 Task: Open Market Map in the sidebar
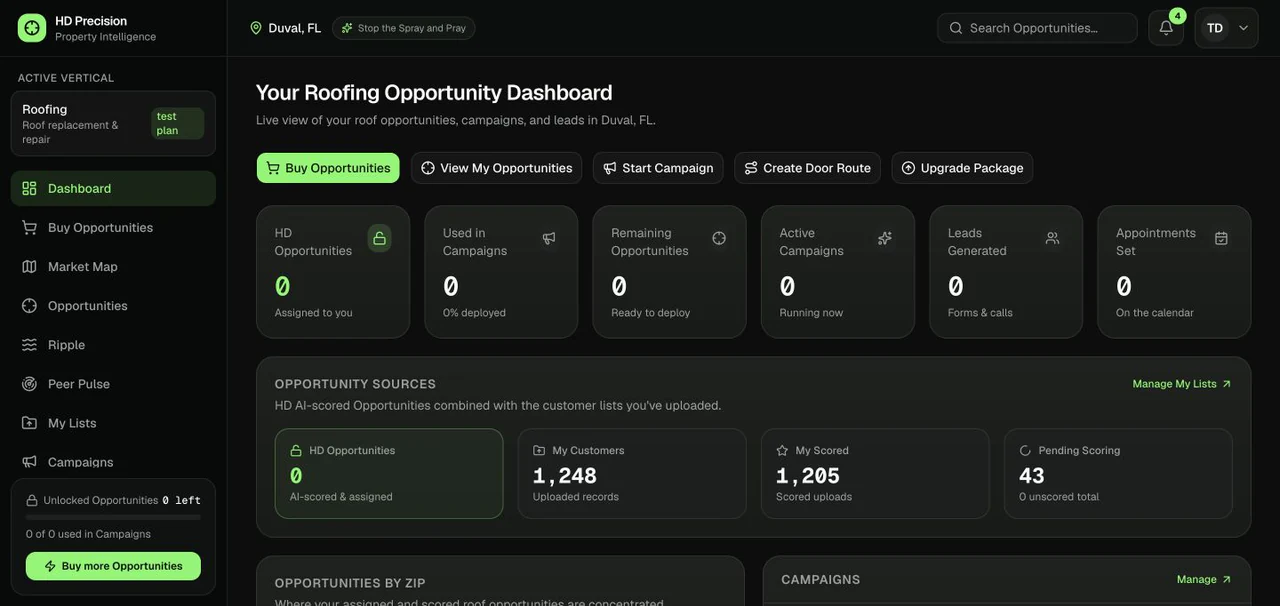[113, 266]
